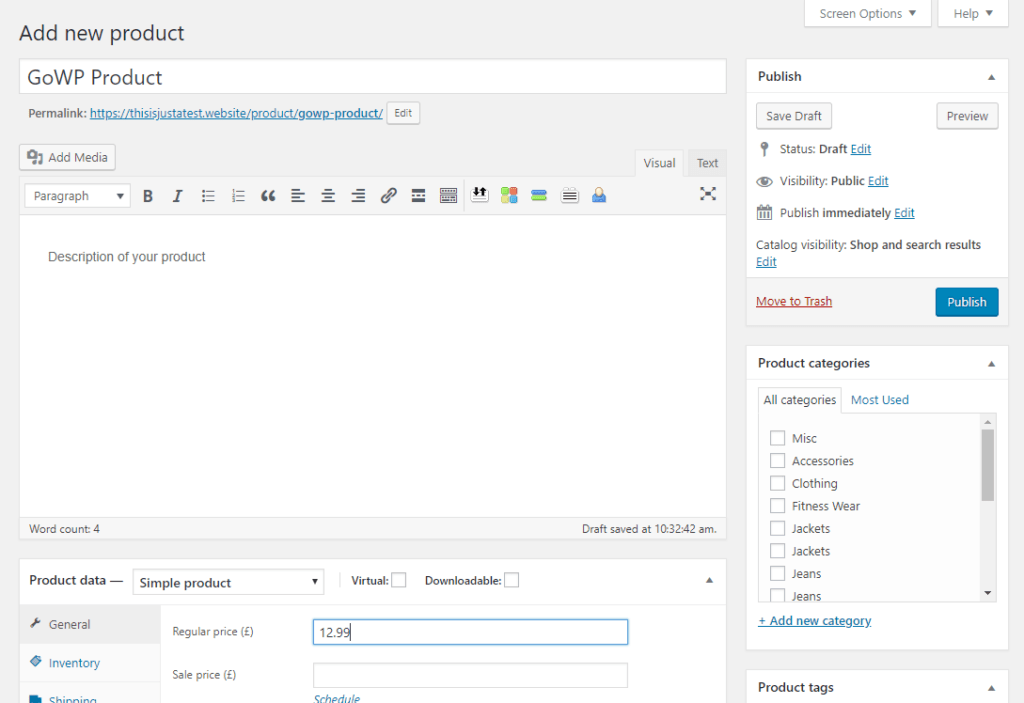Viewport: 1024px width, 703px height.
Task: Click the blue and green bar icon
Action: pyautogui.click(x=539, y=195)
